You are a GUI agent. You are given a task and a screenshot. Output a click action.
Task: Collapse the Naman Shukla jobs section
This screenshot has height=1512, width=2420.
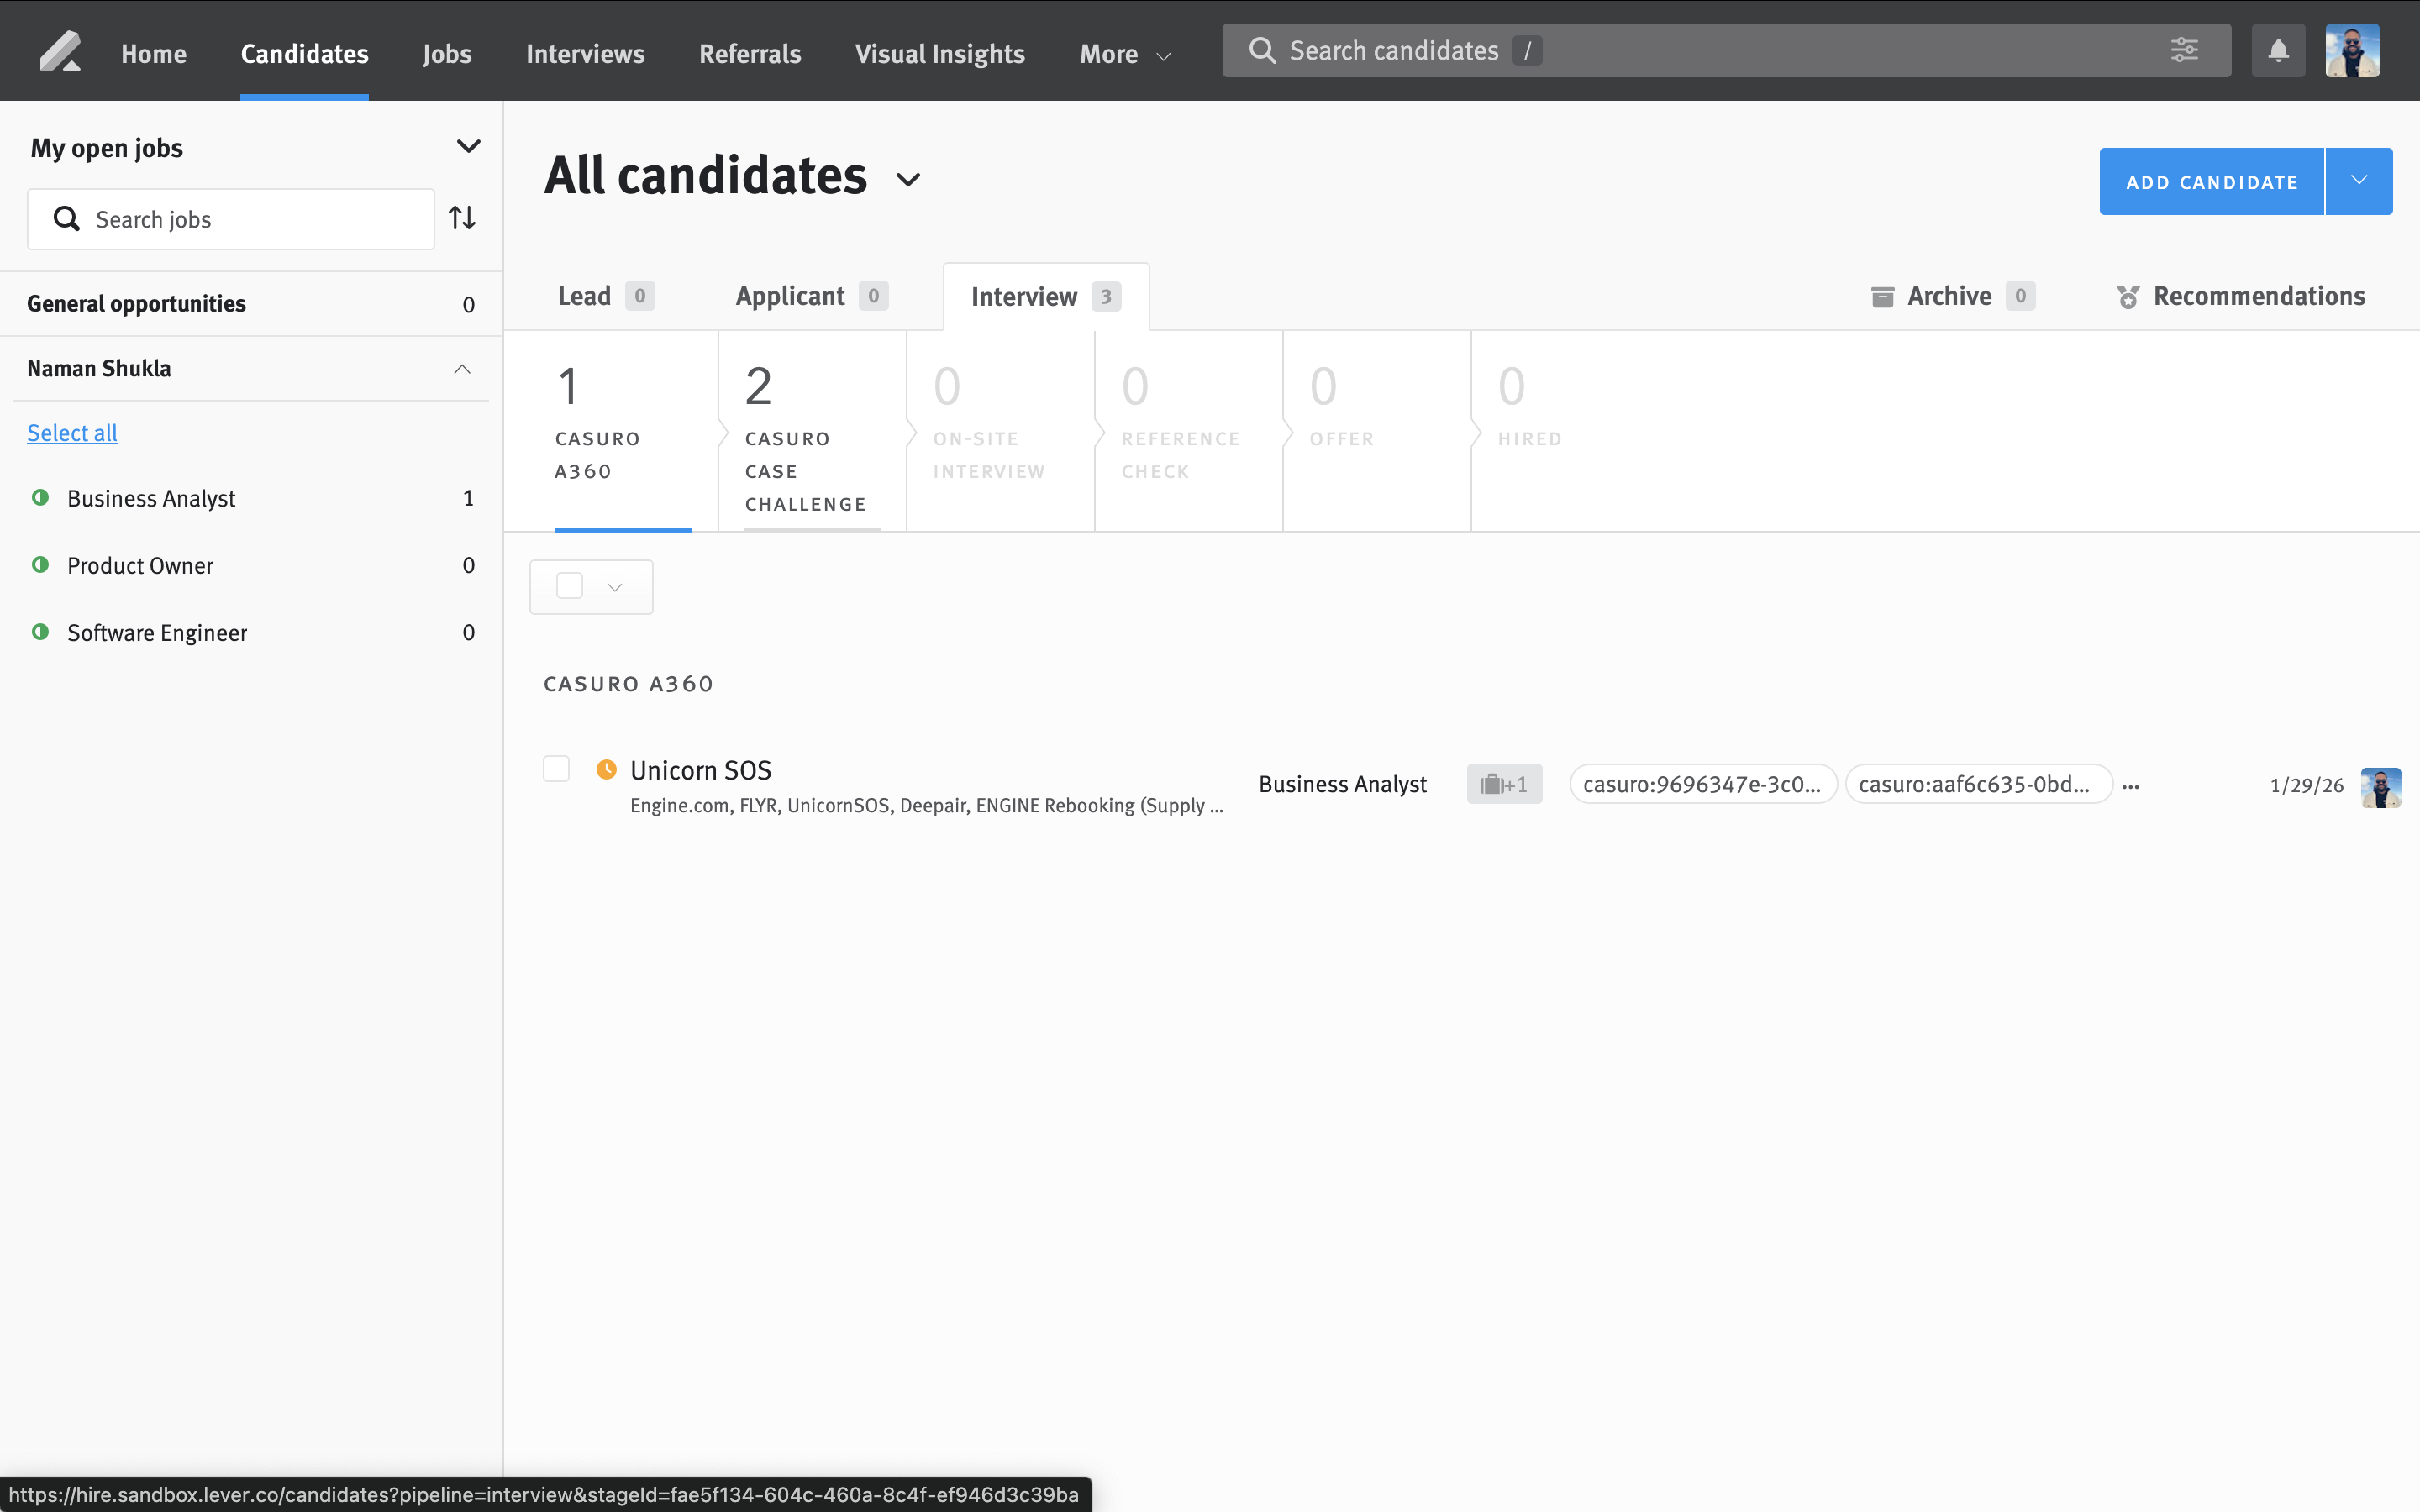[462, 369]
